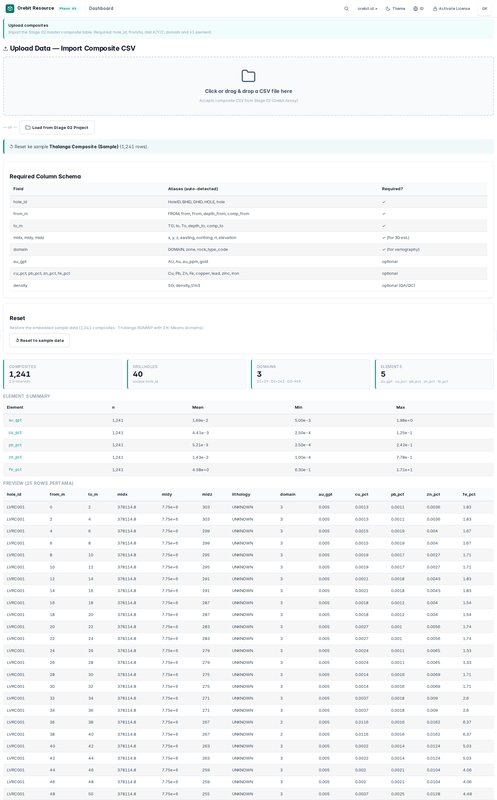Click the Required Column Schema heading
This screenshot has height=800, width=497.
coord(45,177)
